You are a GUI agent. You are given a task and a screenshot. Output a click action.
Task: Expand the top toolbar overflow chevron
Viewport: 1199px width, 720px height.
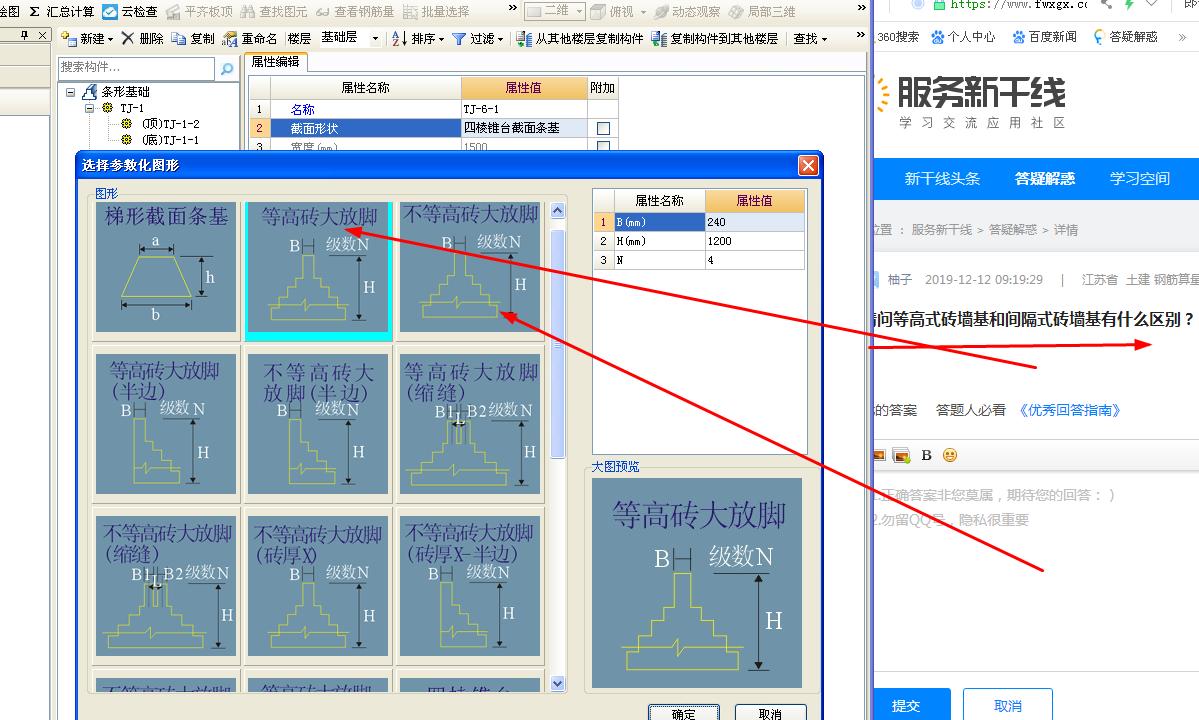click(861, 8)
